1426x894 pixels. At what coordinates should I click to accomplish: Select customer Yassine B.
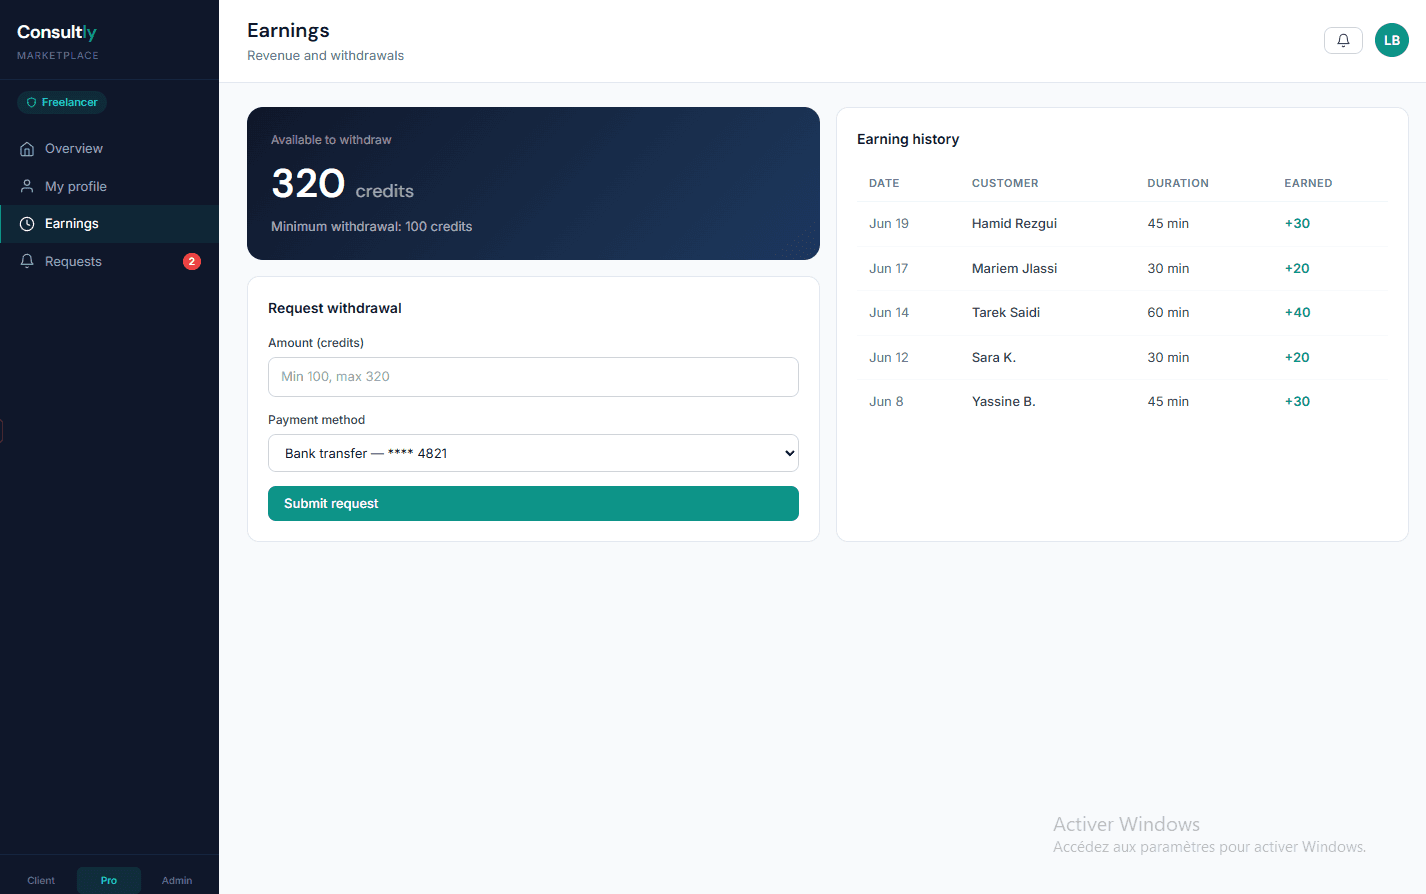click(1004, 402)
